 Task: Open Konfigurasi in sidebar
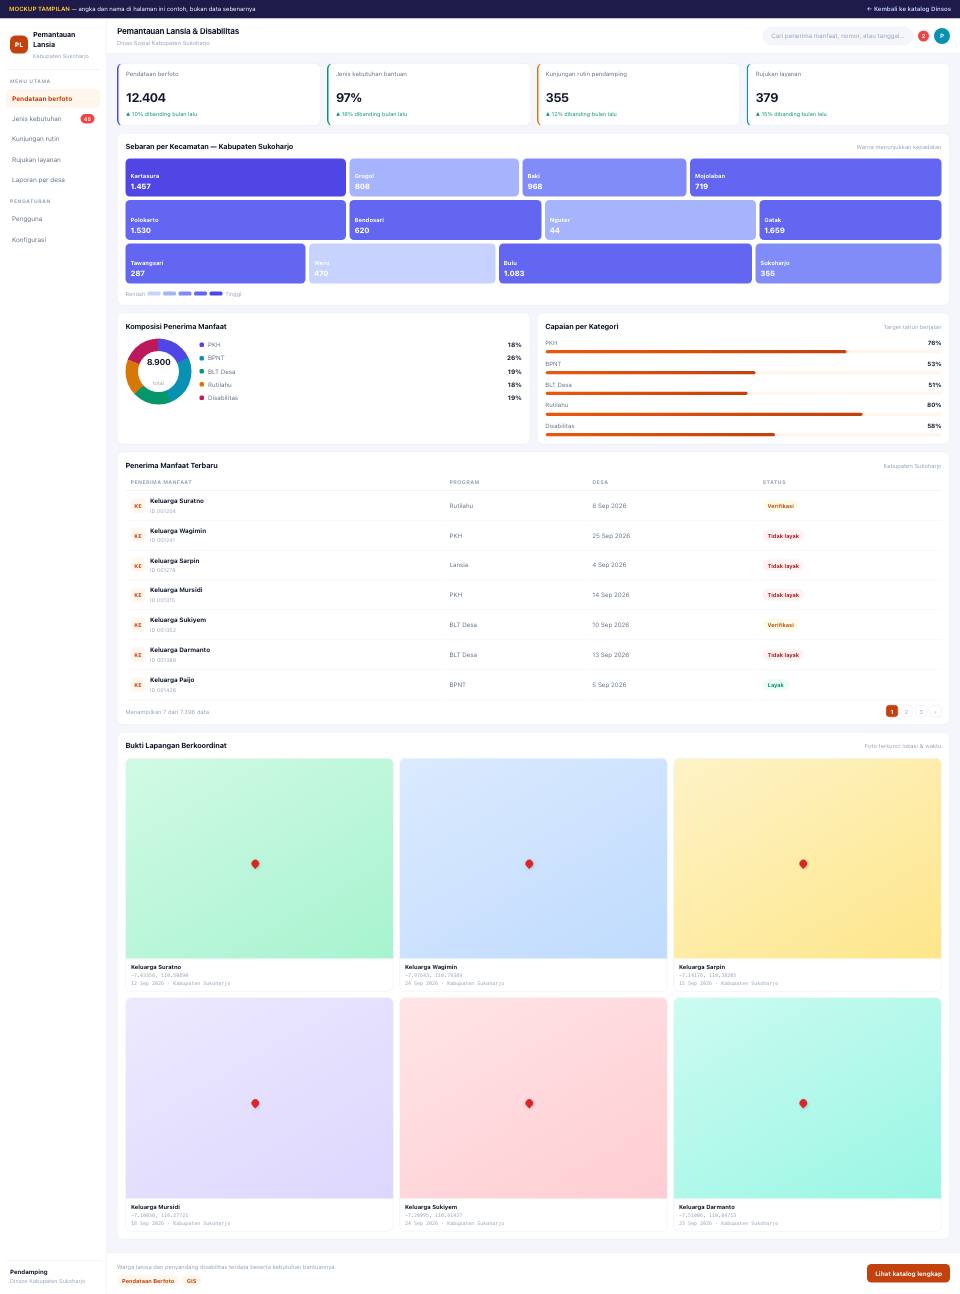click(x=53, y=240)
